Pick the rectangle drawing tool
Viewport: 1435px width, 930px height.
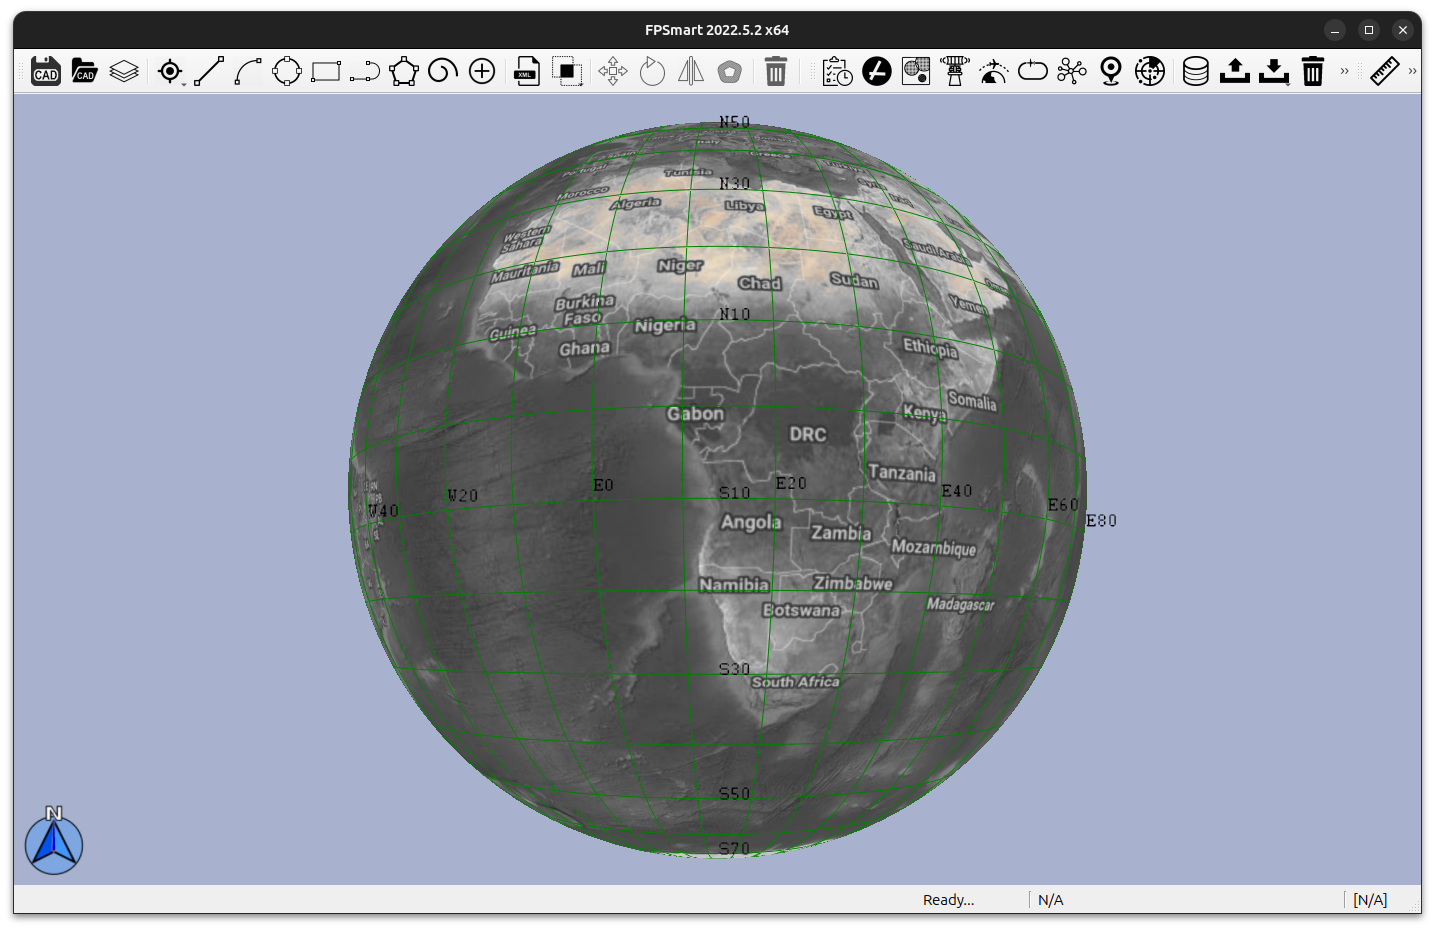326,71
